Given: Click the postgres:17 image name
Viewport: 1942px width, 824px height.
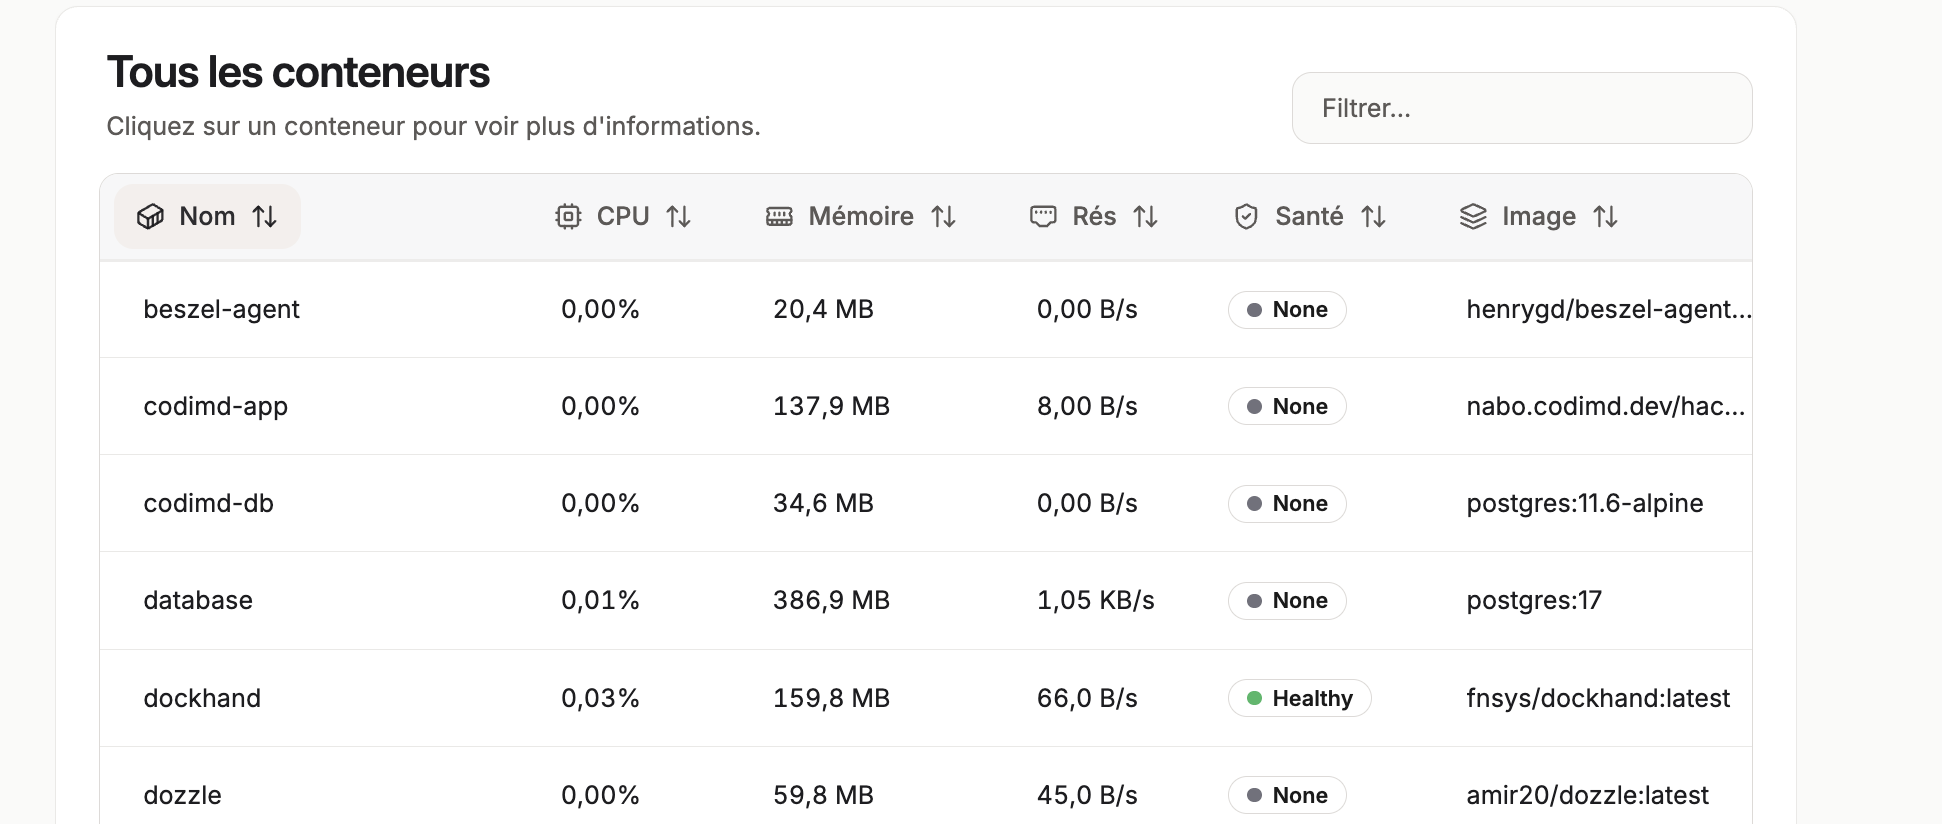Looking at the screenshot, I should [x=1534, y=600].
